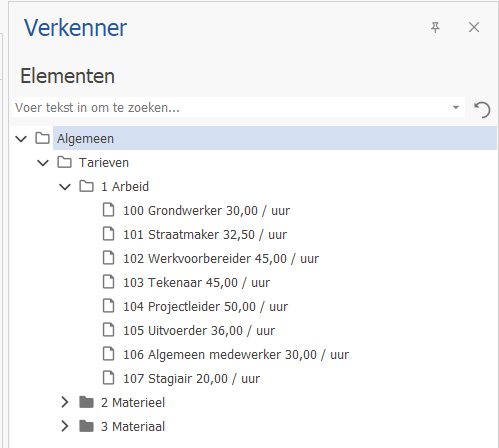Click the document icon beside 102 Werkvoorbereider

[108, 258]
